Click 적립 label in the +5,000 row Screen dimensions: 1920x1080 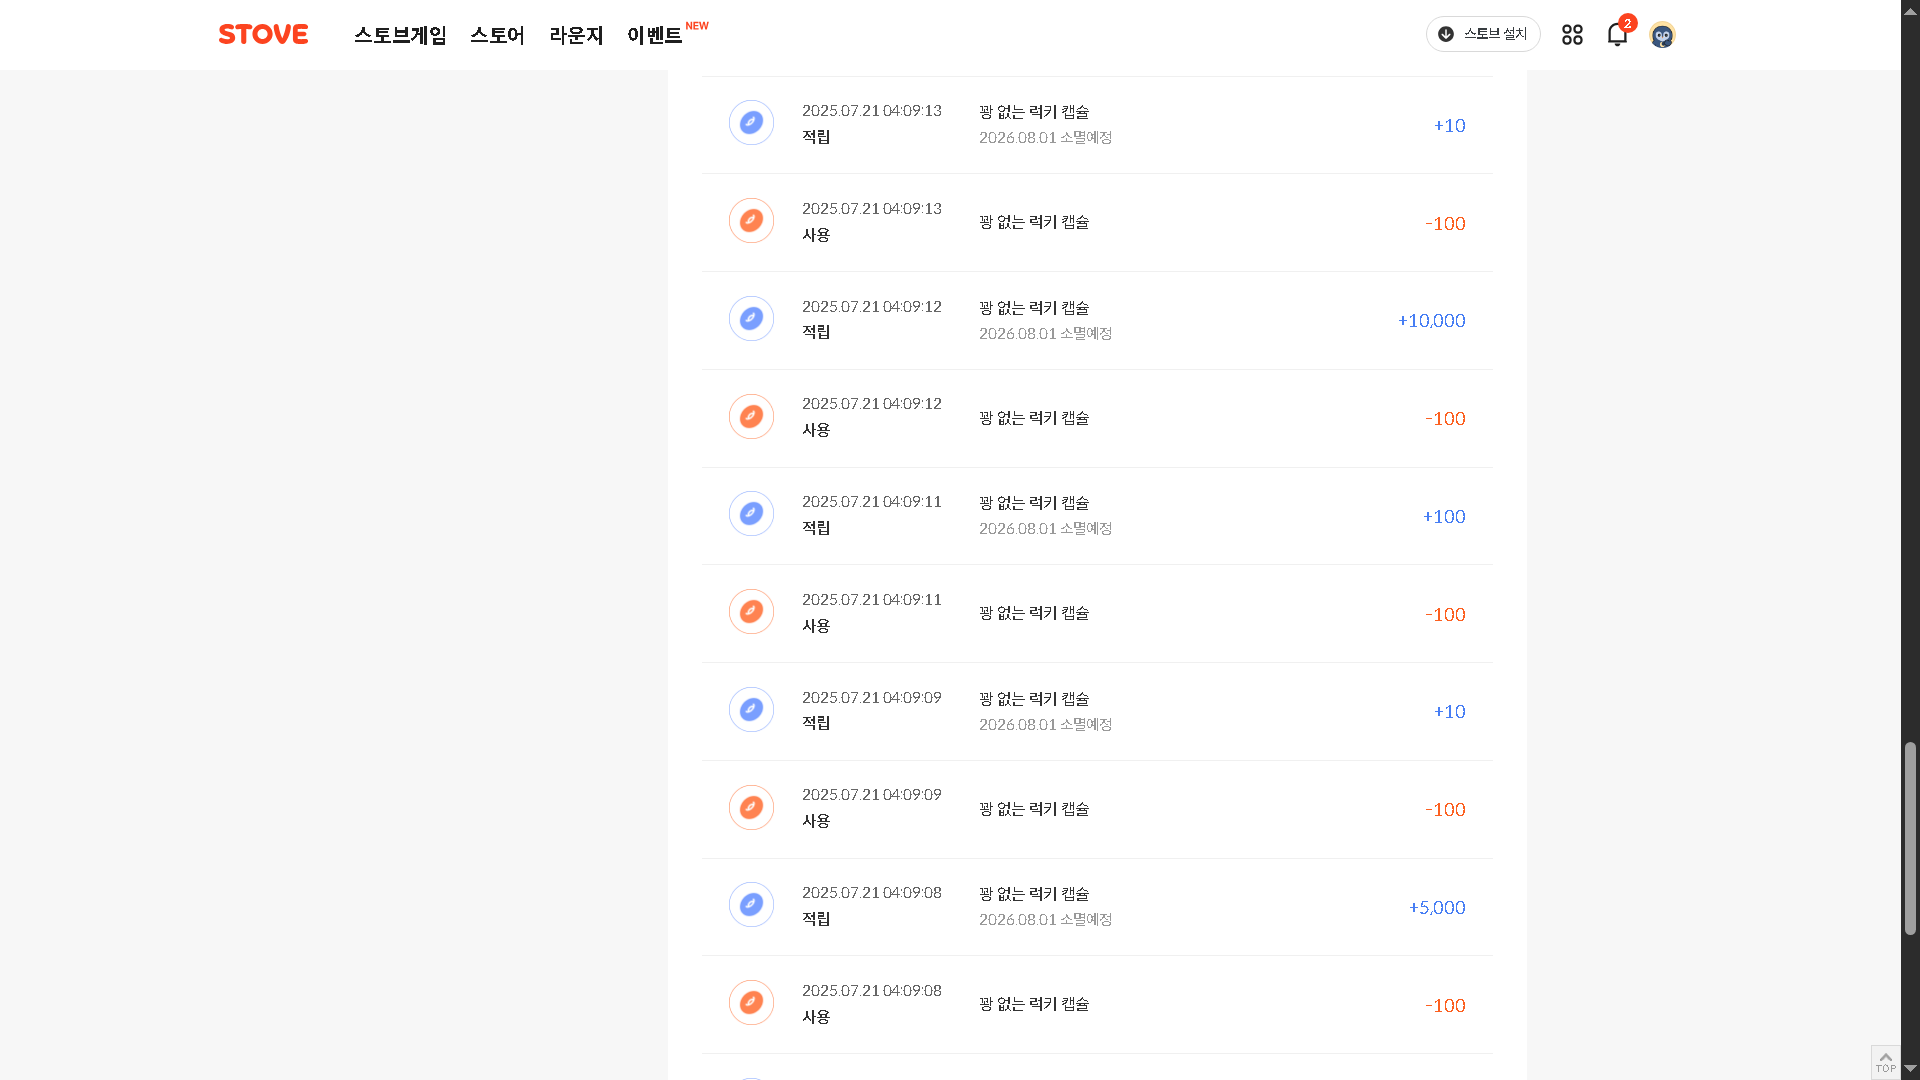point(816,919)
